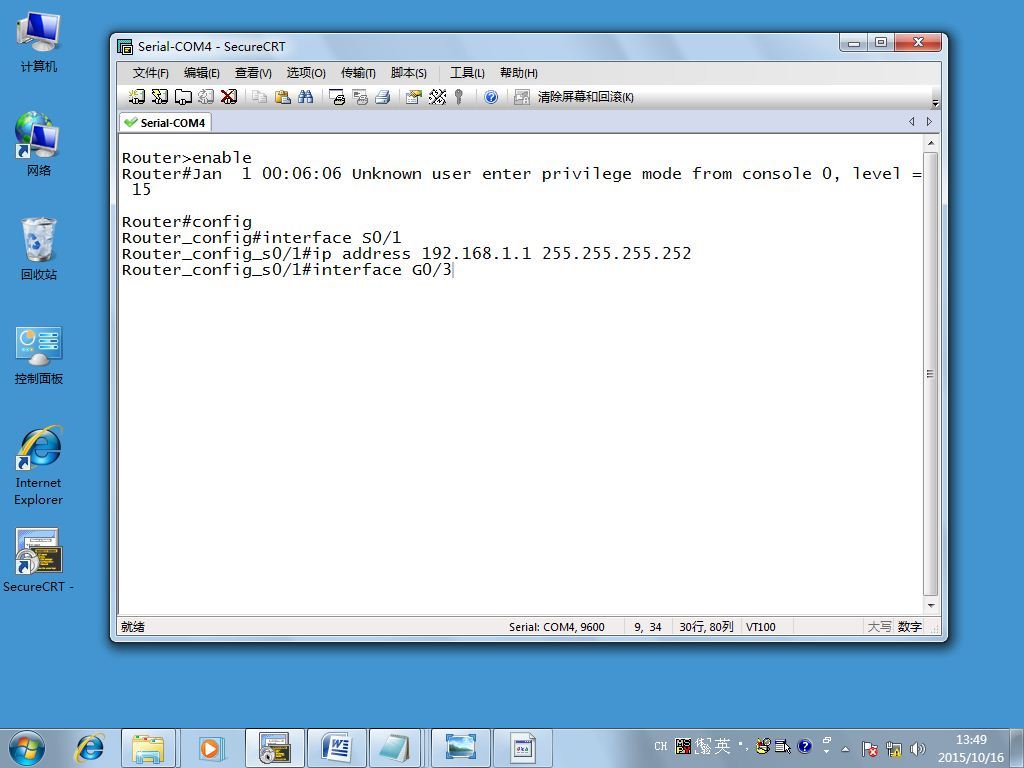Switch to the notepad taskbar button
Viewport: 1024px width, 768px height.
coord(395,748)
